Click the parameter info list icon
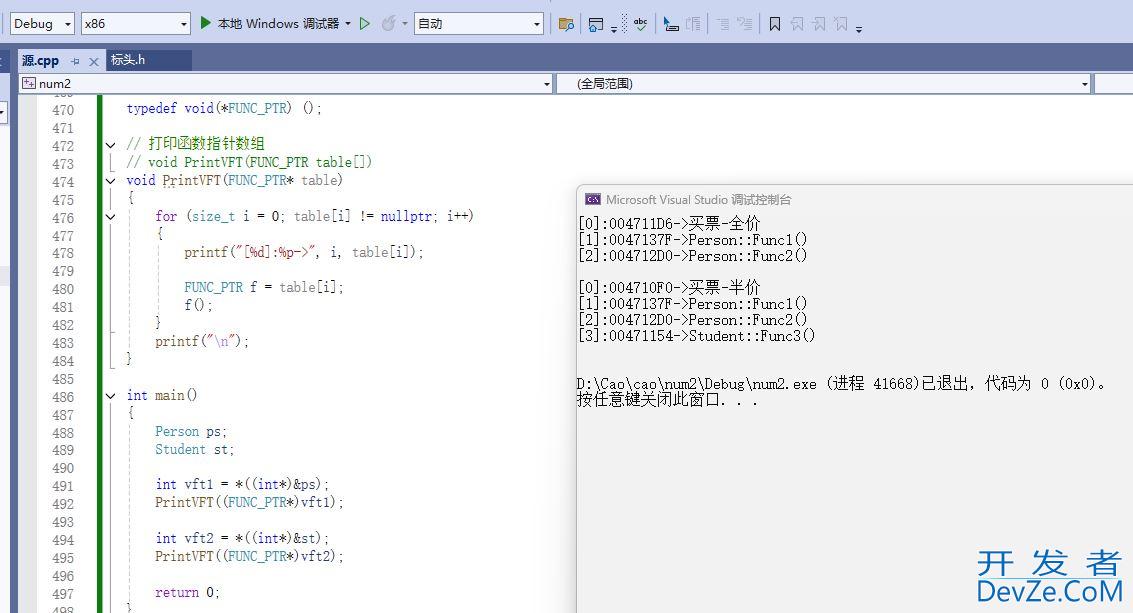 point(693,25)
